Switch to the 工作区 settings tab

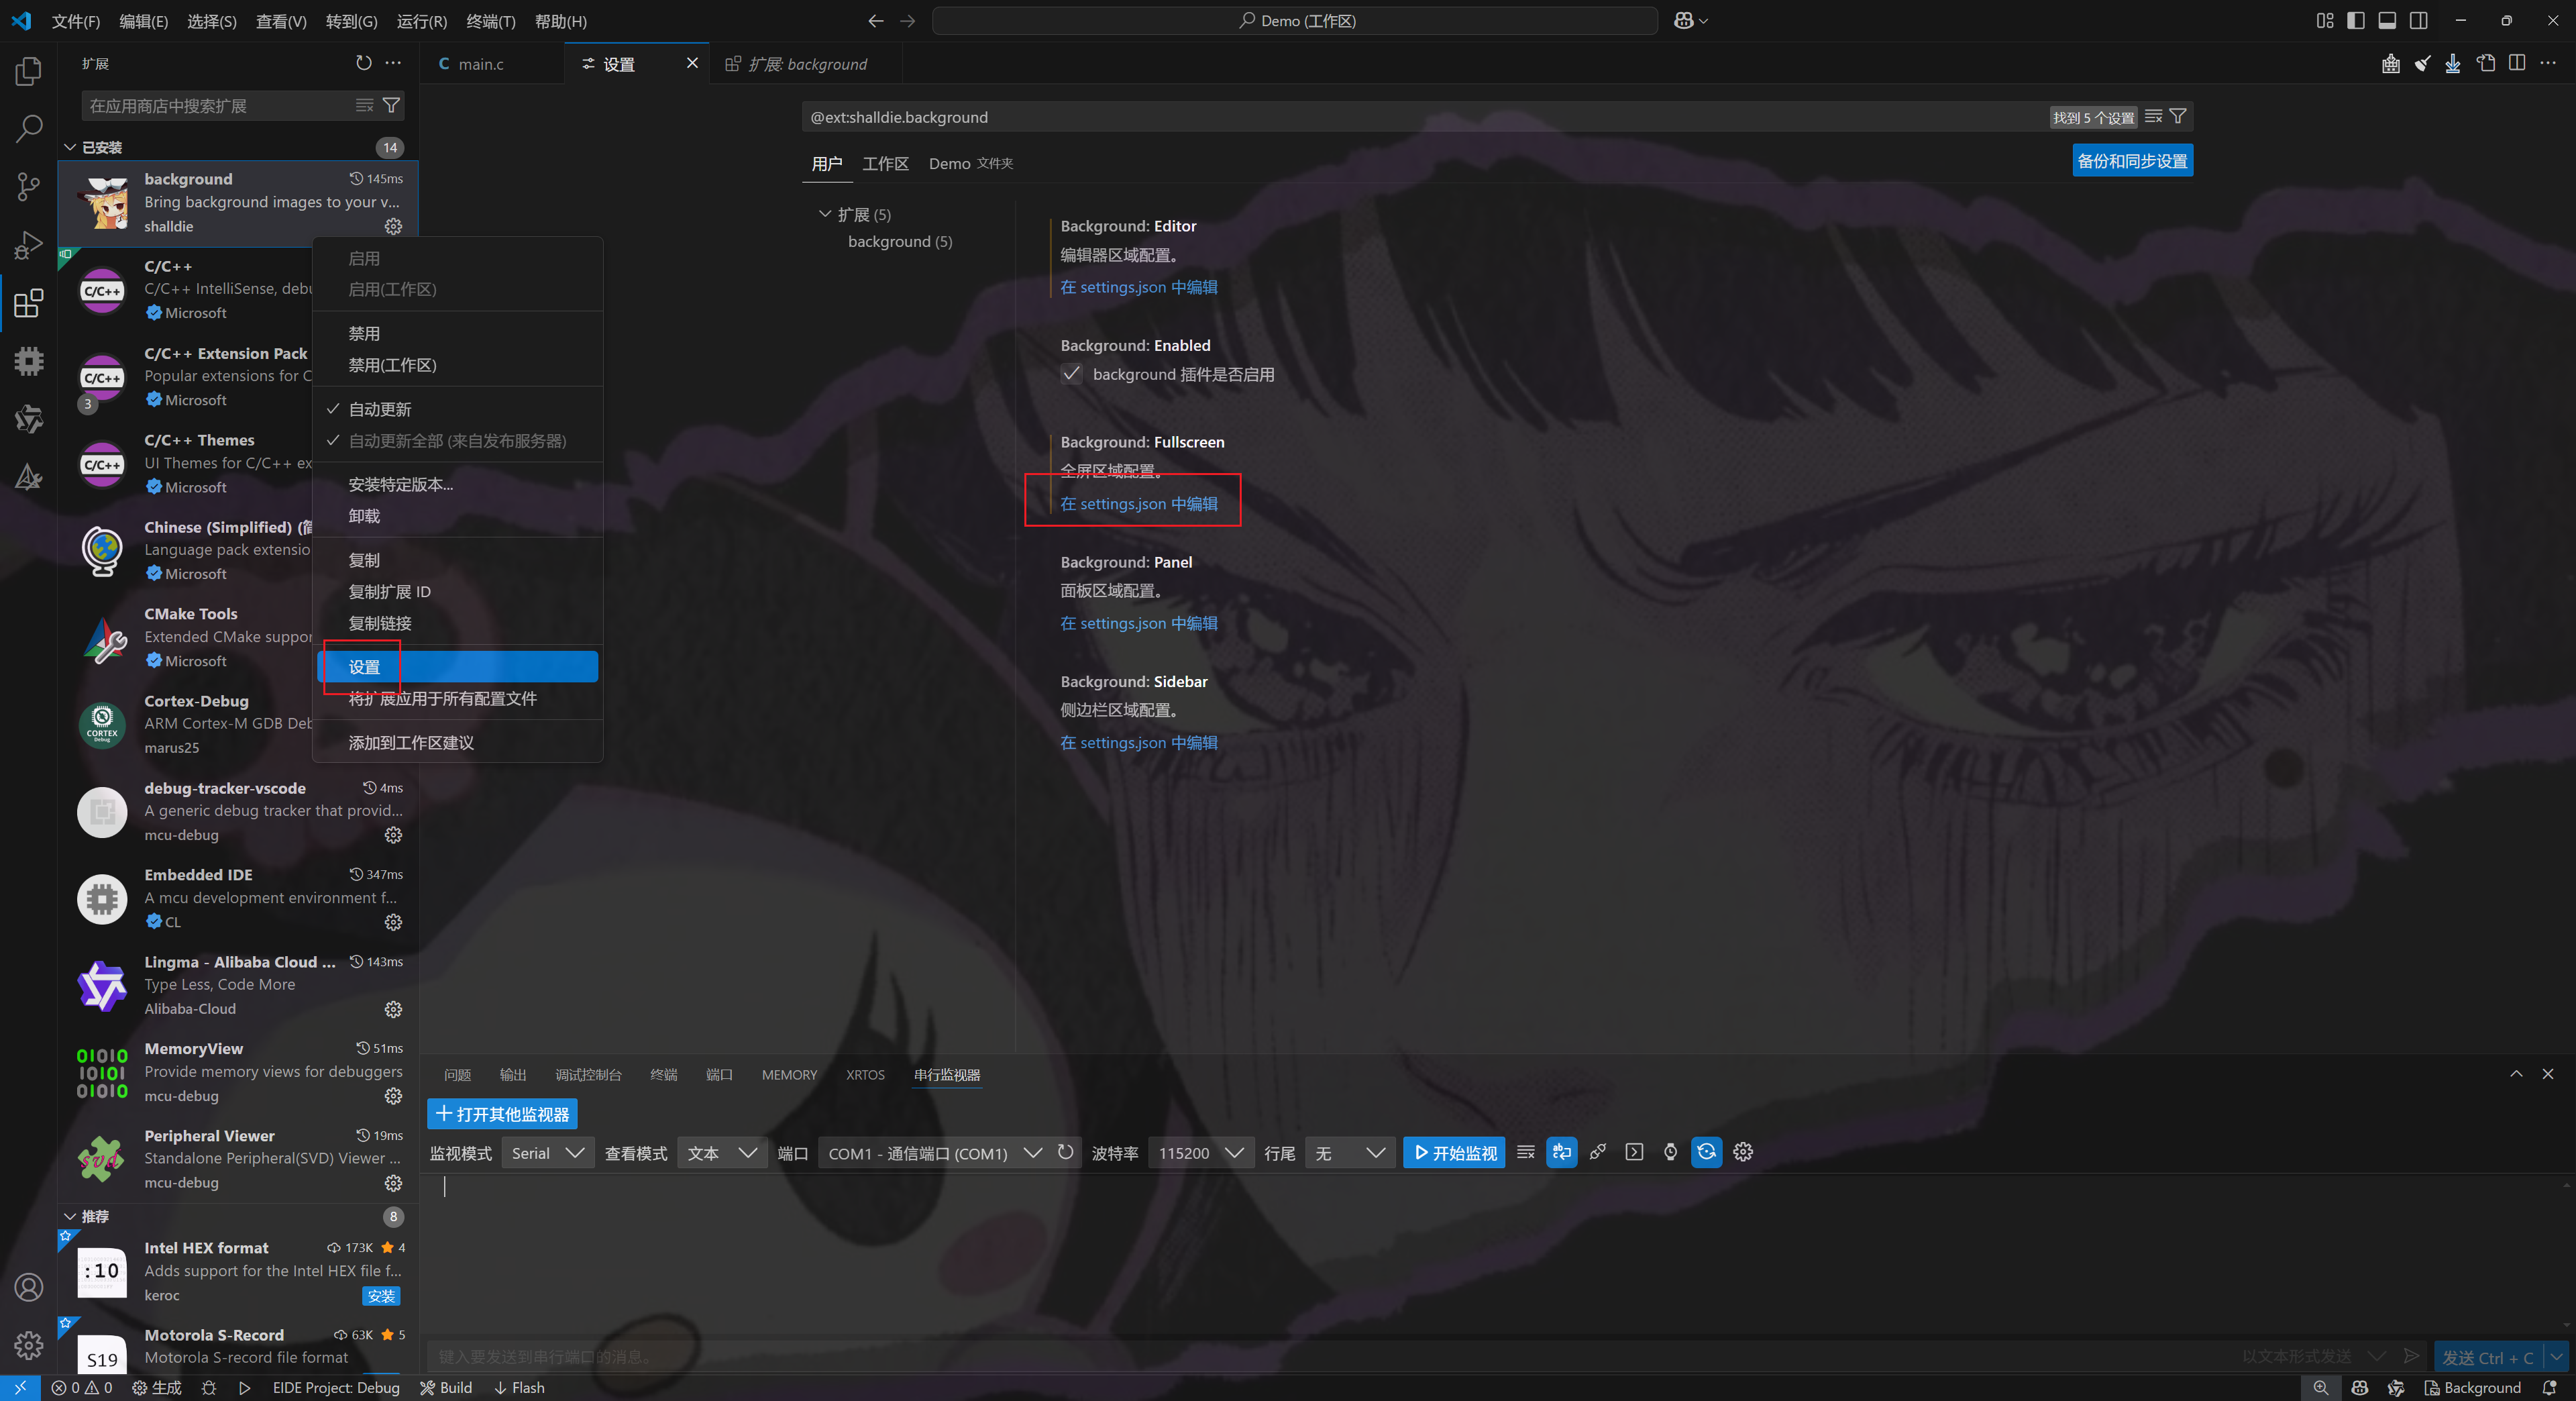coord(885,163)
